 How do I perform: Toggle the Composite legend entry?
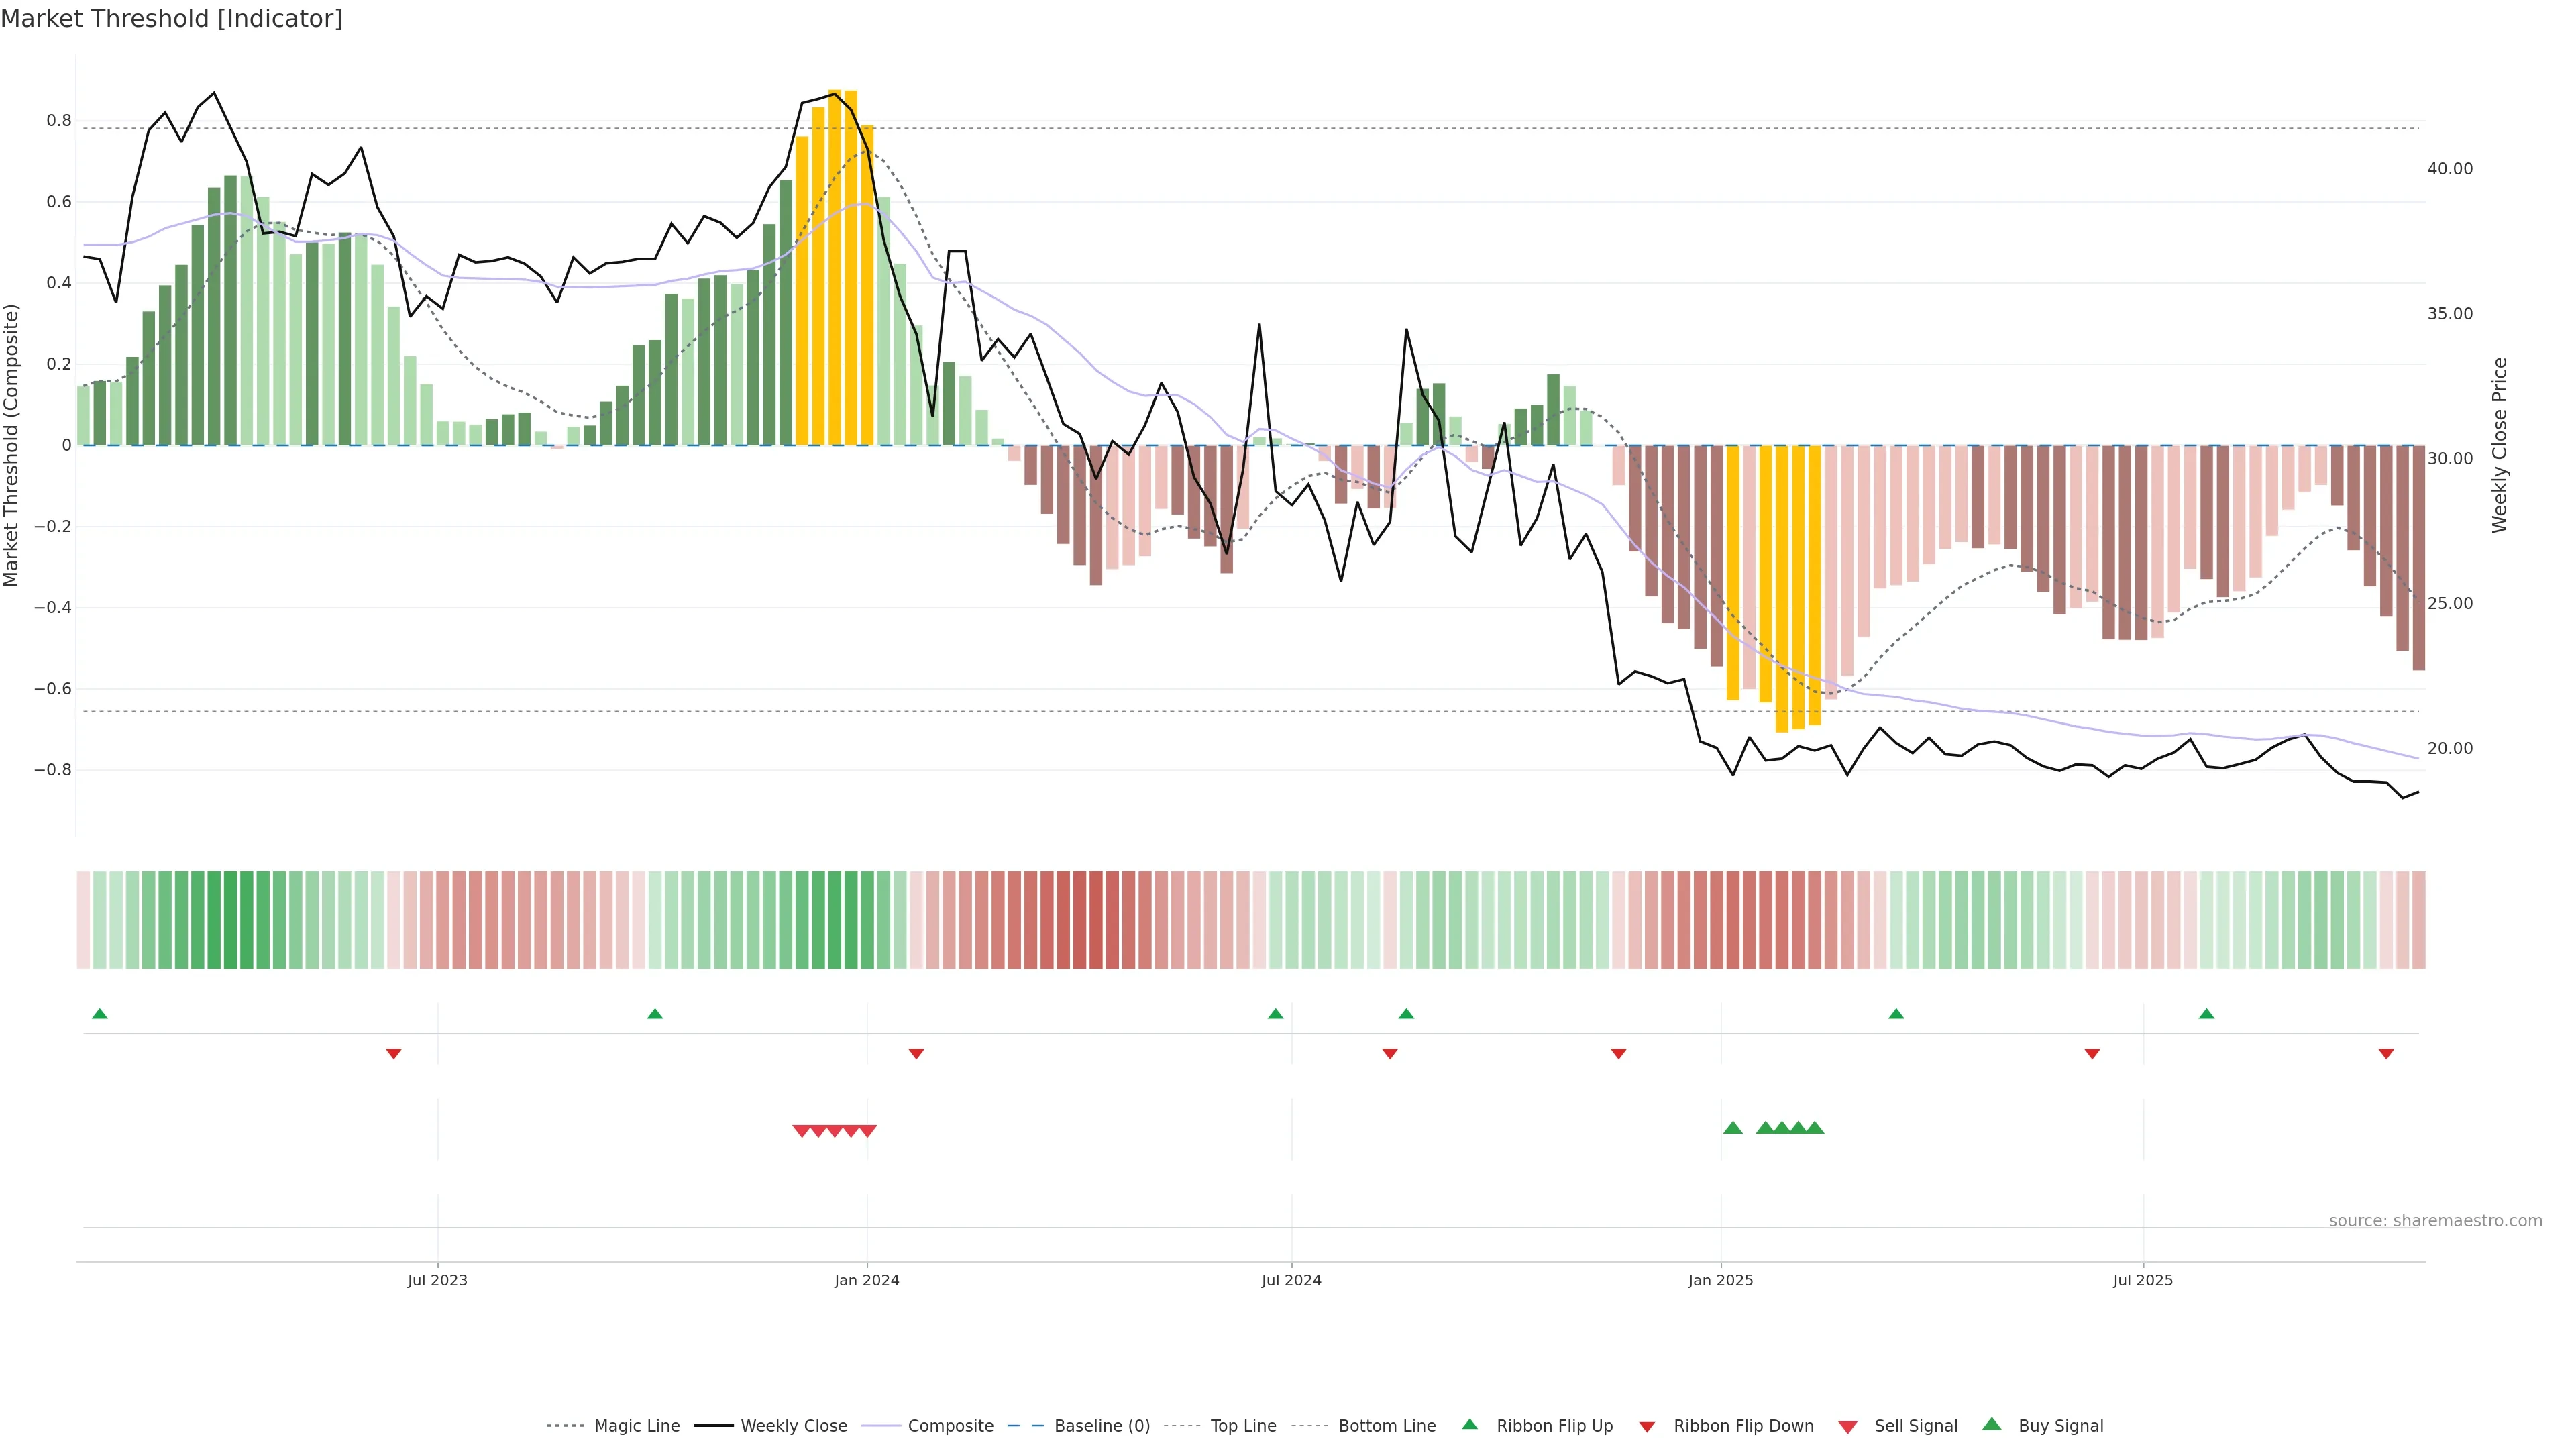click(950, 1426)
